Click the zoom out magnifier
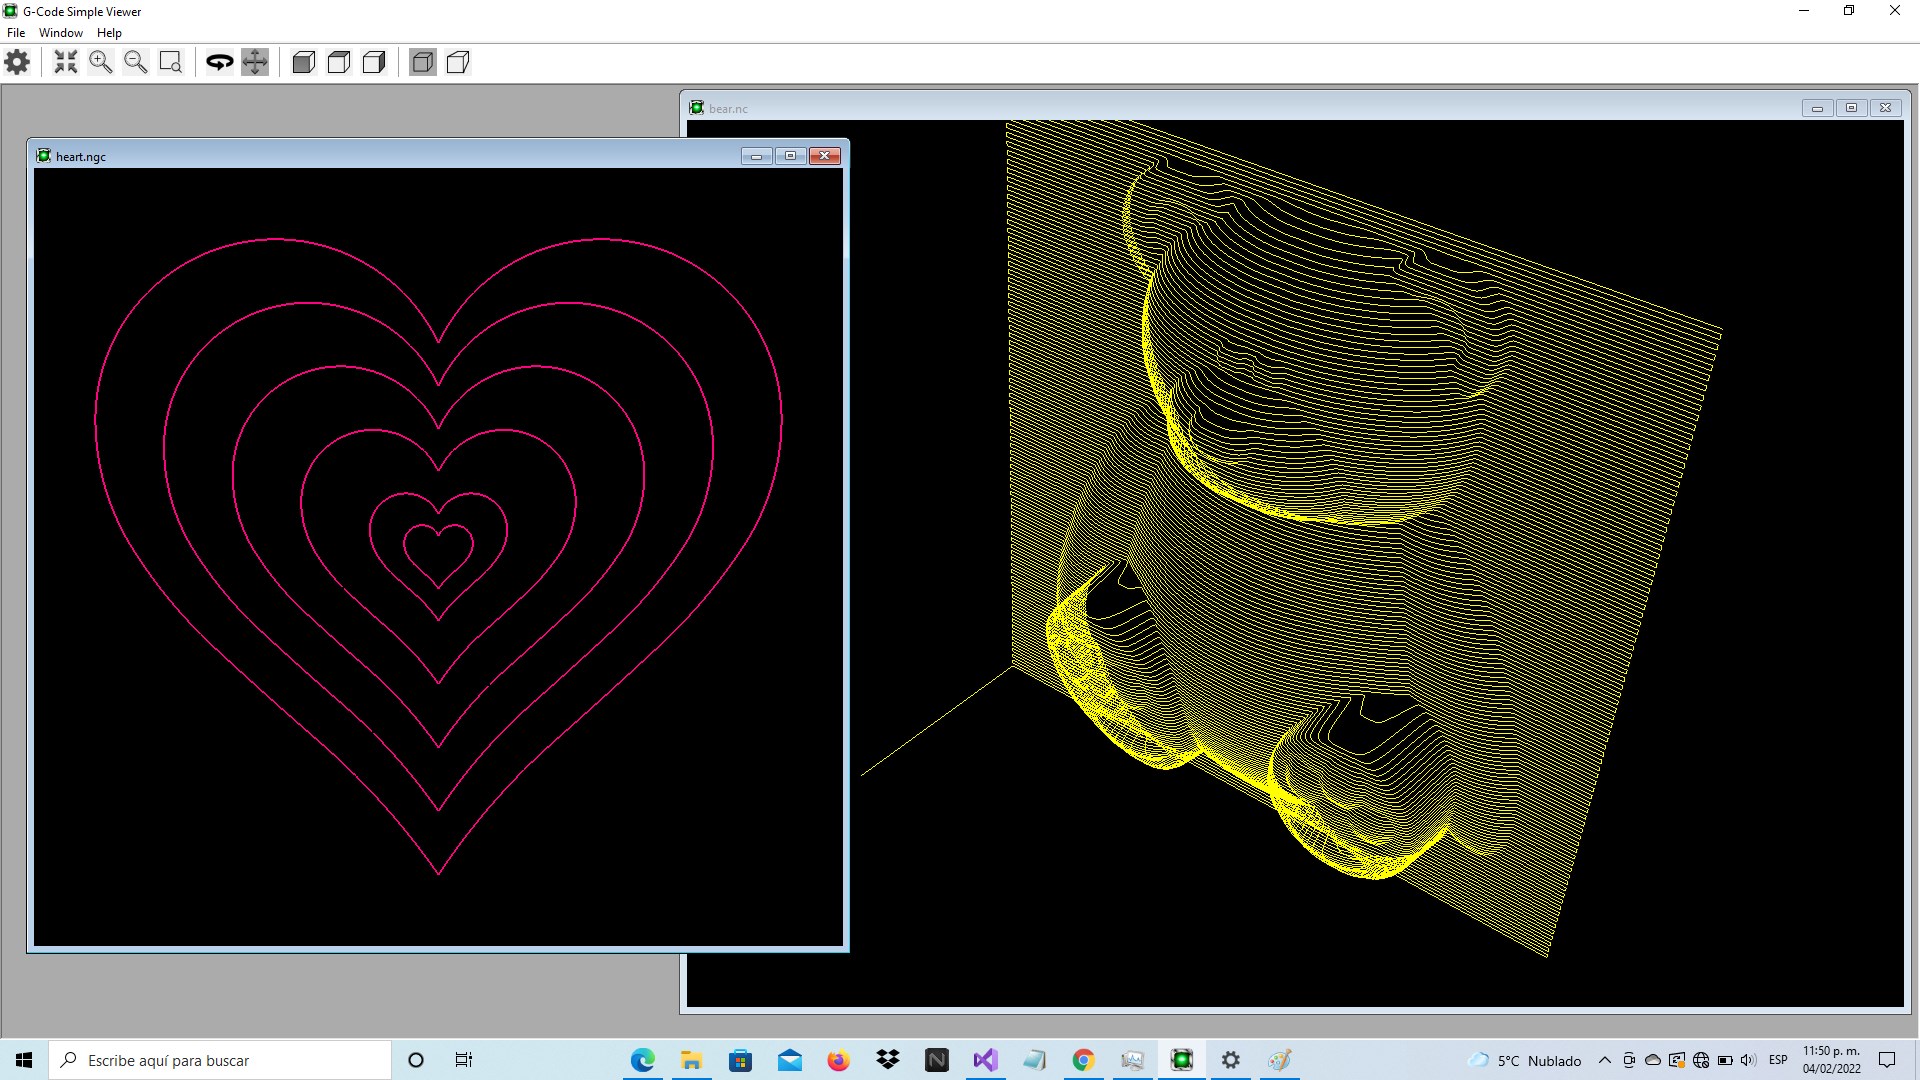The image size is (1920, 1080). (x=136, y=62)
